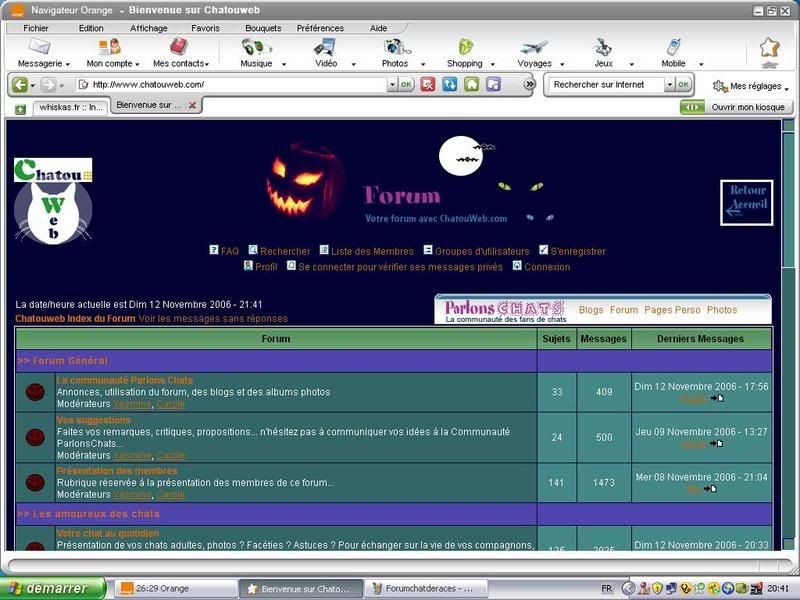
Task: Open the Préférences menu
Action: 320,28
